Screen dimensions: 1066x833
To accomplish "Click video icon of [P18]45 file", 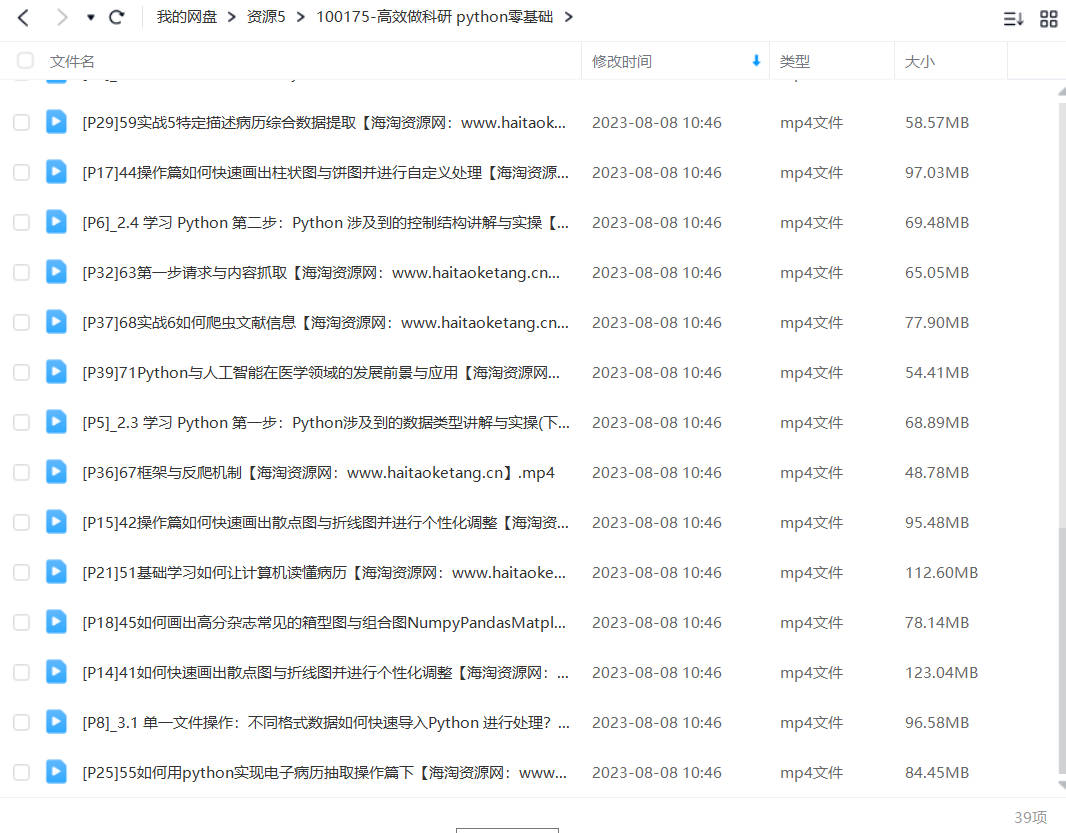I will [x=56, y=622].
